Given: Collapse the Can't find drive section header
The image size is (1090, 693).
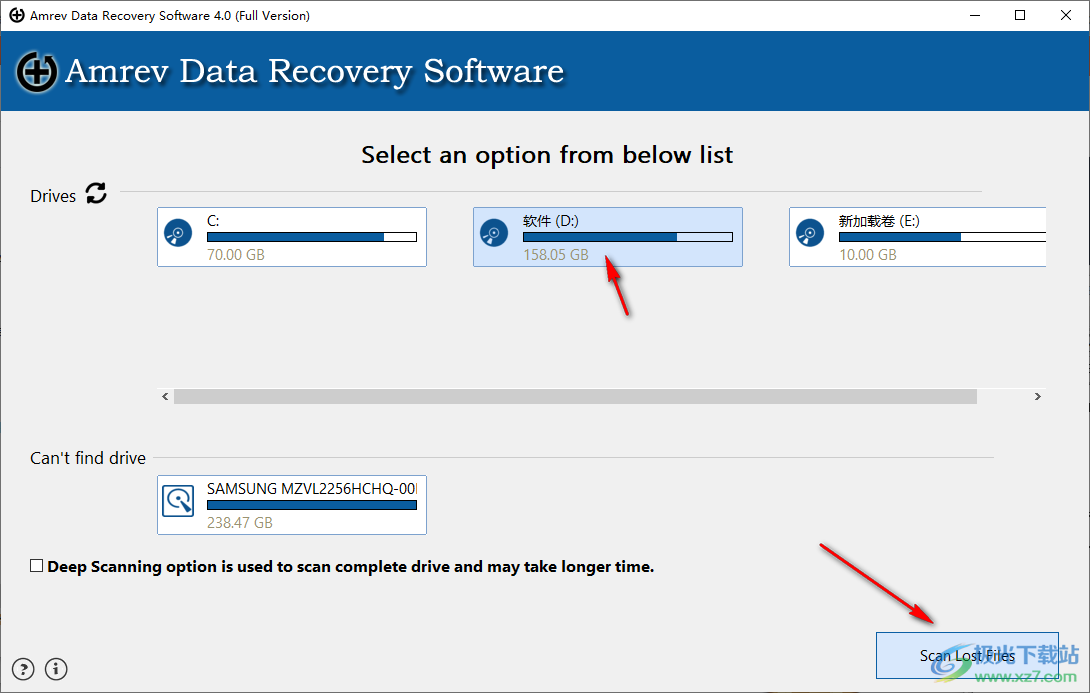Looking at the screenshot, I should 88,457.
